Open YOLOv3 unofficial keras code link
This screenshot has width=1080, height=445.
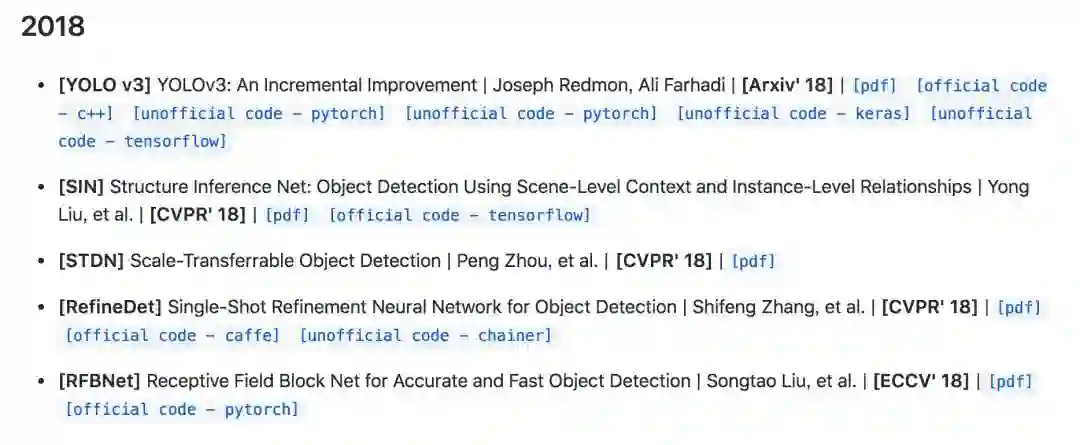click(794, 114)
